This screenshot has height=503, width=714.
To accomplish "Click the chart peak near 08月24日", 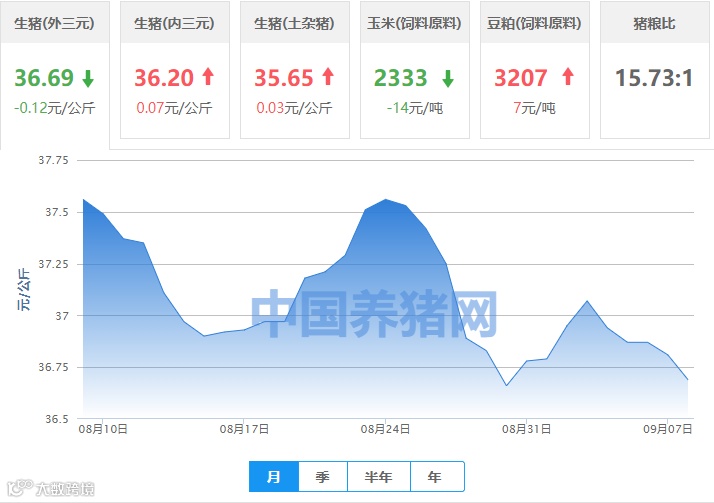I will tap(386, 199).
